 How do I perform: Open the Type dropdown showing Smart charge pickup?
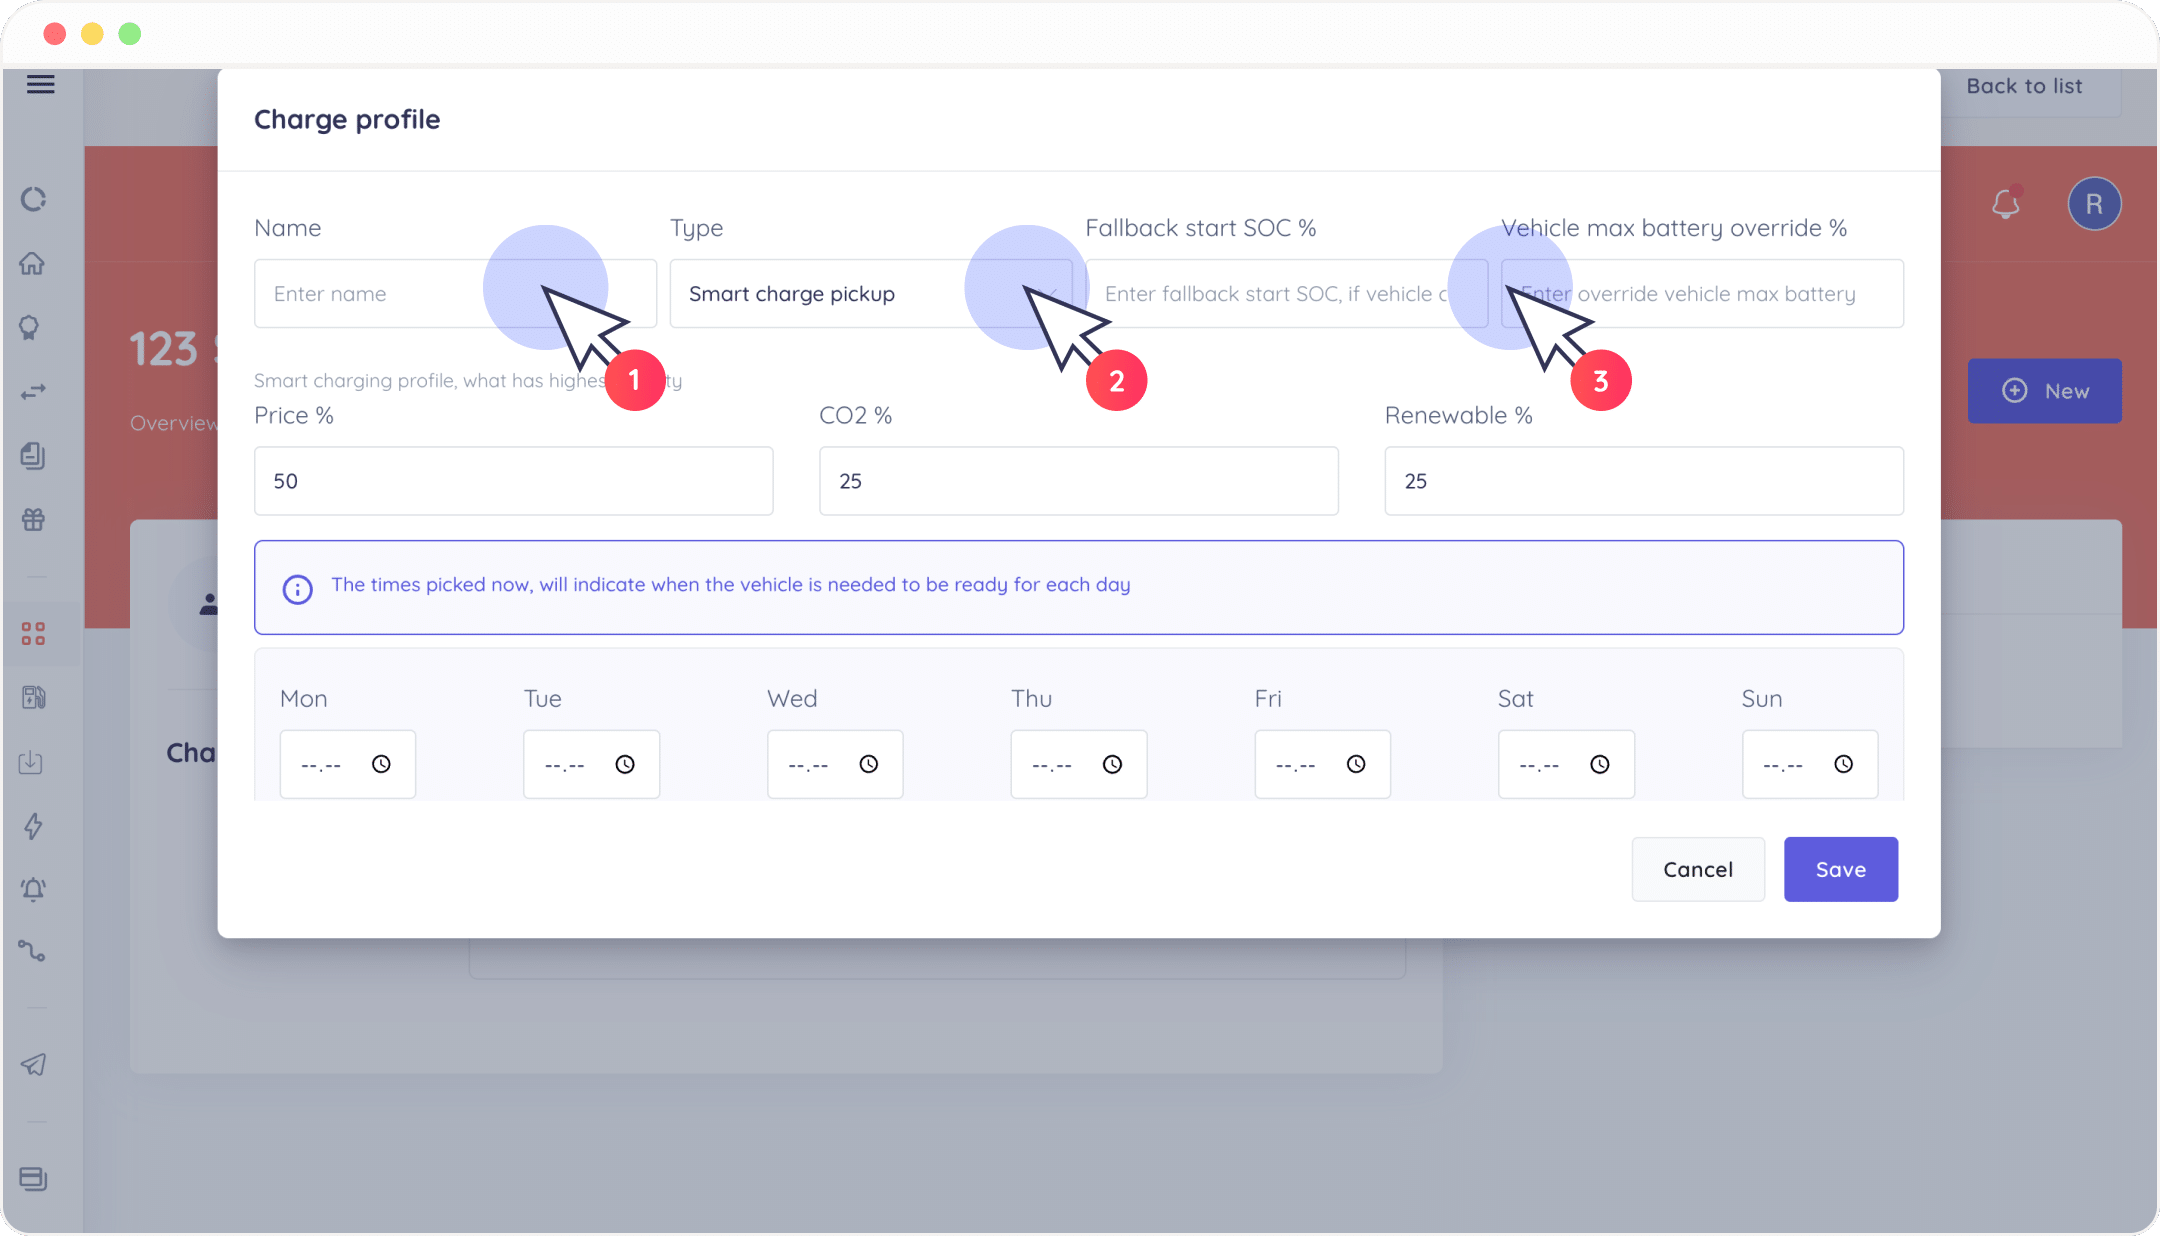870,293
